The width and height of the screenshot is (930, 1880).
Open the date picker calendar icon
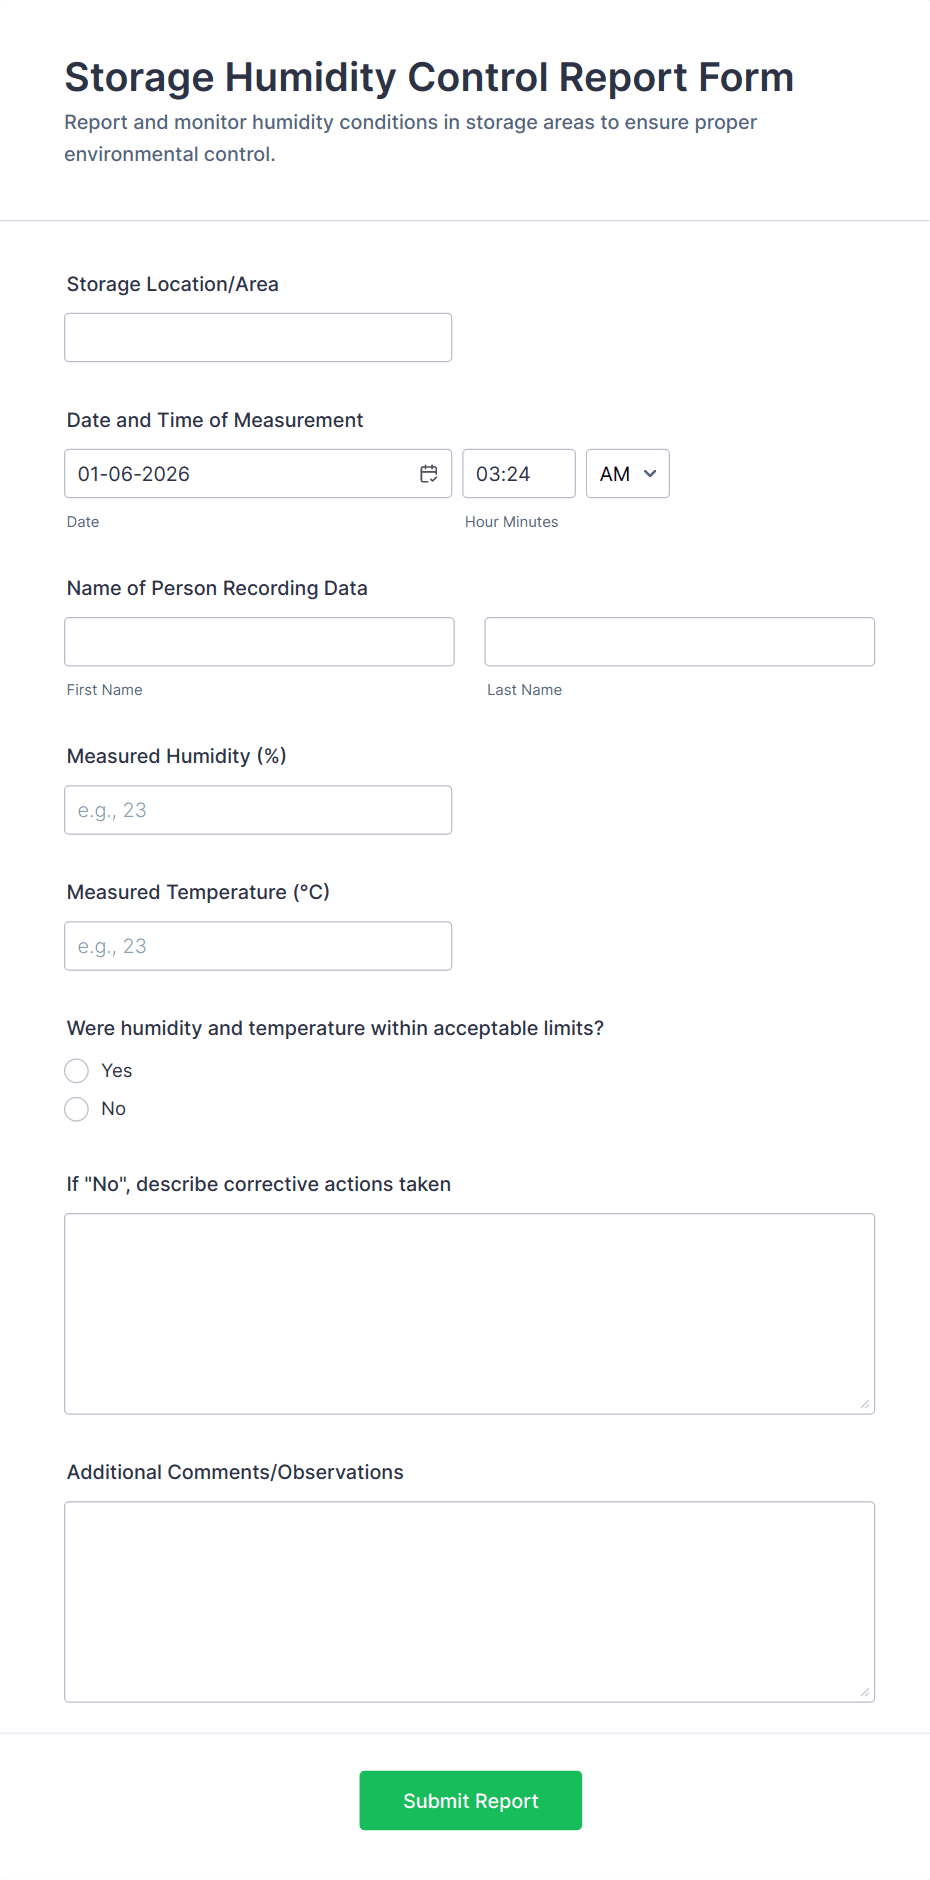428,473
